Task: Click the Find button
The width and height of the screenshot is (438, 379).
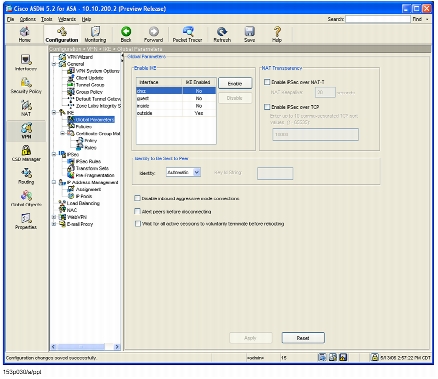Action: [417, 19]
